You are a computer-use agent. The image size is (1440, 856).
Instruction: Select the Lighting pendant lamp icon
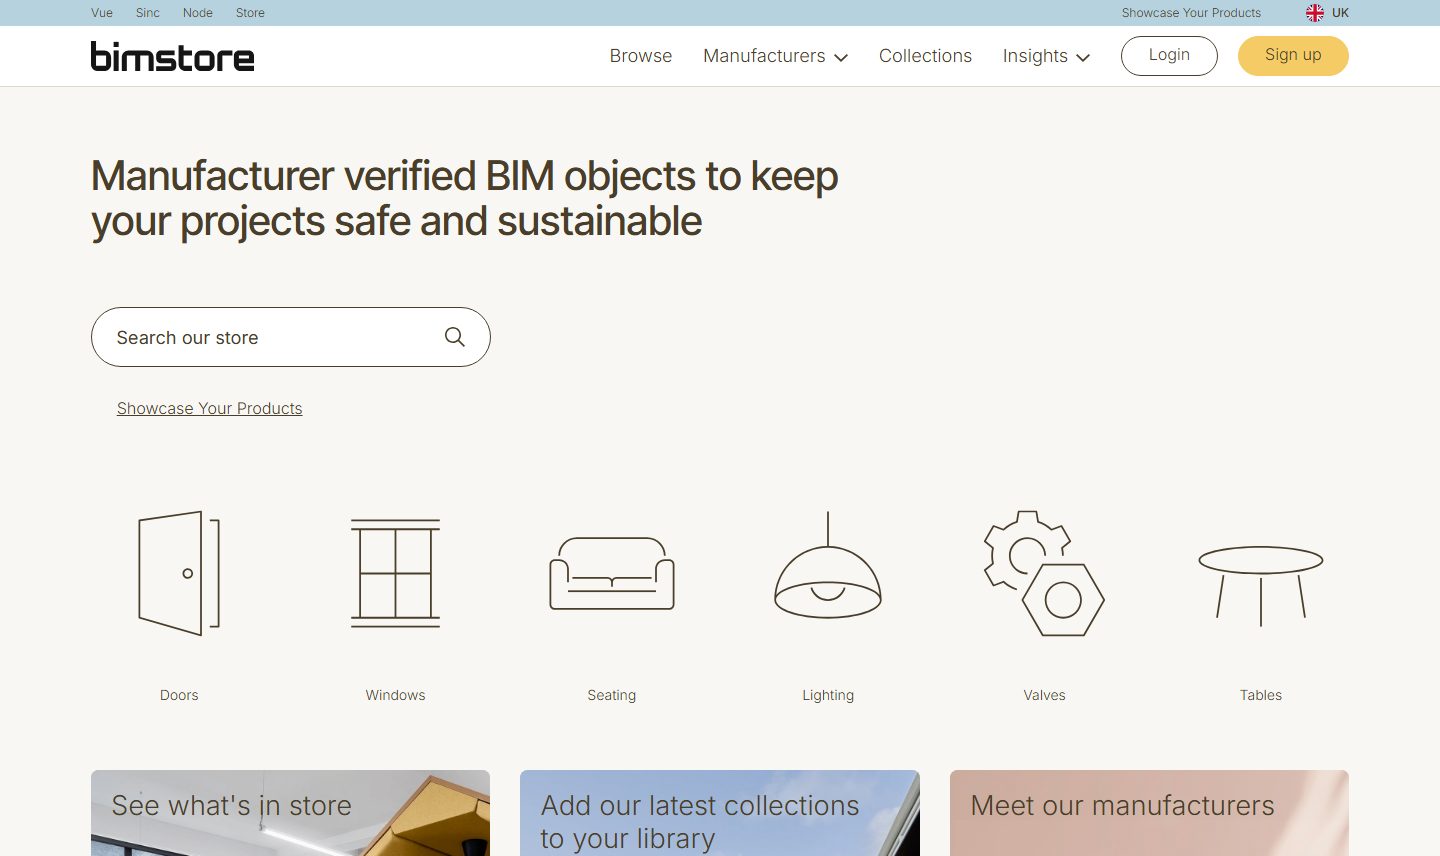[828, 565]
